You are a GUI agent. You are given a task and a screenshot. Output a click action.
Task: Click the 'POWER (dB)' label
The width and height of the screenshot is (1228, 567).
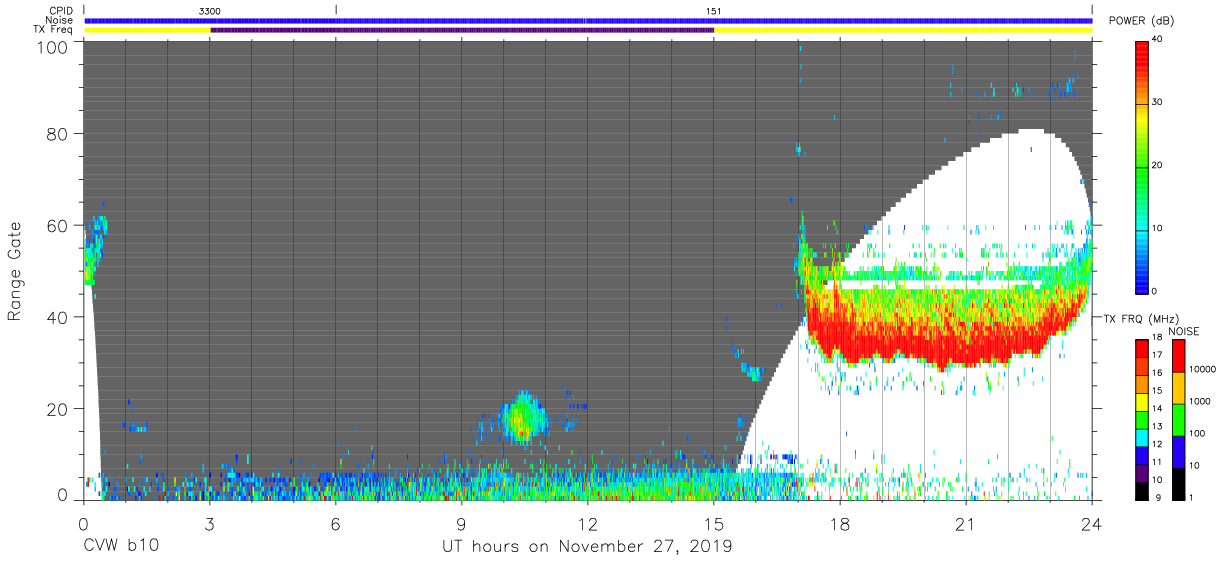pyautogui.click(x=1141, y=21)
